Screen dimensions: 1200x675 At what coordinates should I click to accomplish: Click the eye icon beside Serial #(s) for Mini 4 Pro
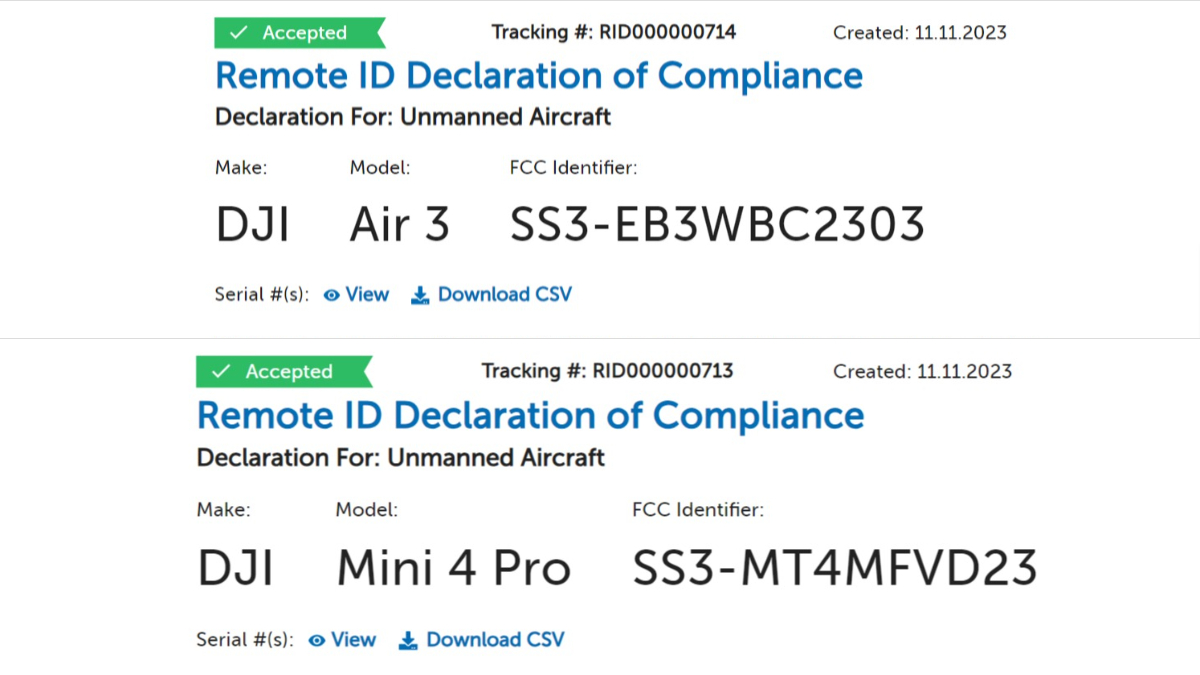point(317,640)
